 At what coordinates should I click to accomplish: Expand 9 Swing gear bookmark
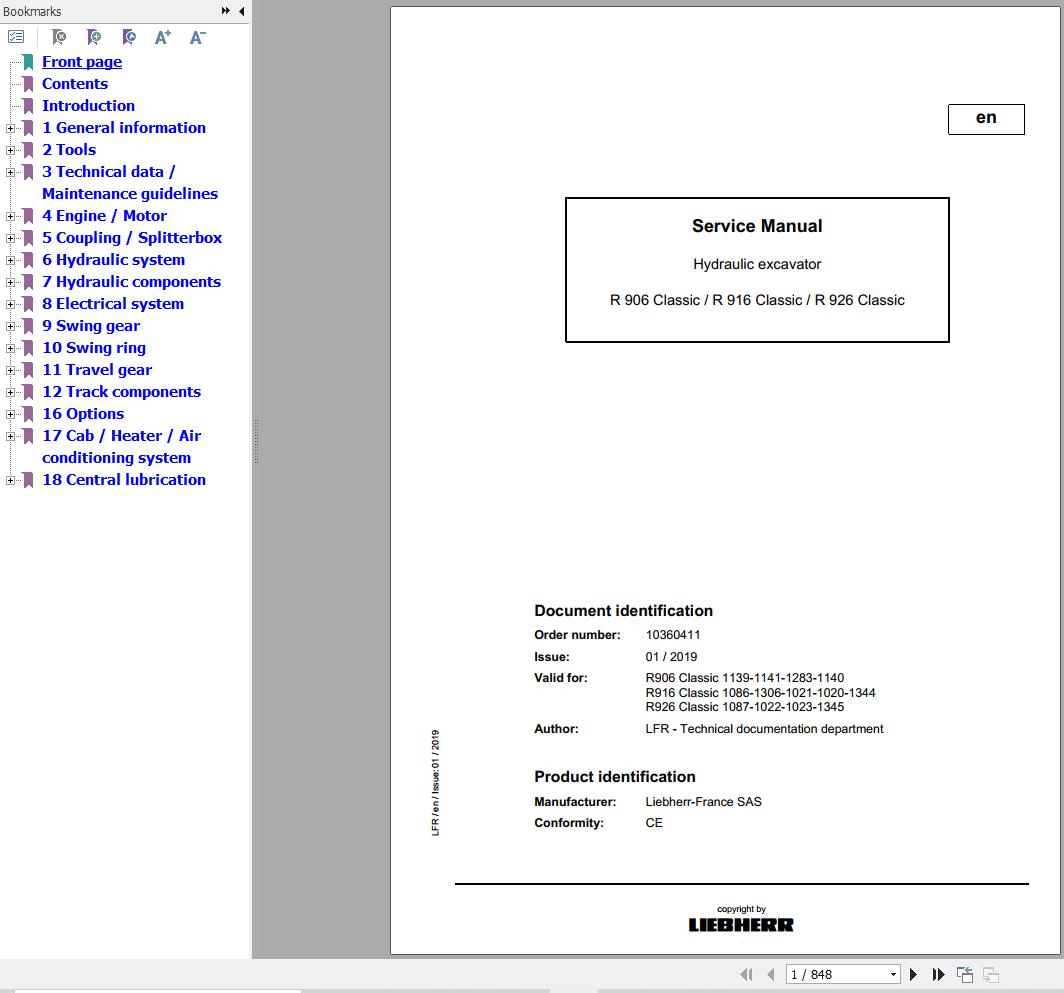tap(10, 326)
